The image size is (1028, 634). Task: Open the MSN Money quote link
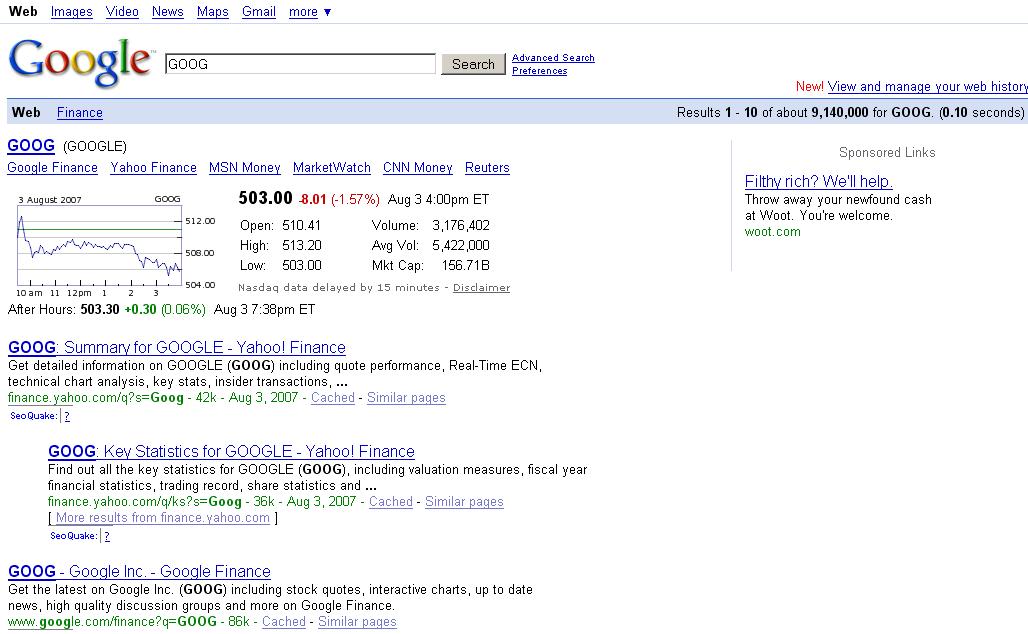click(x=245, y=168)
